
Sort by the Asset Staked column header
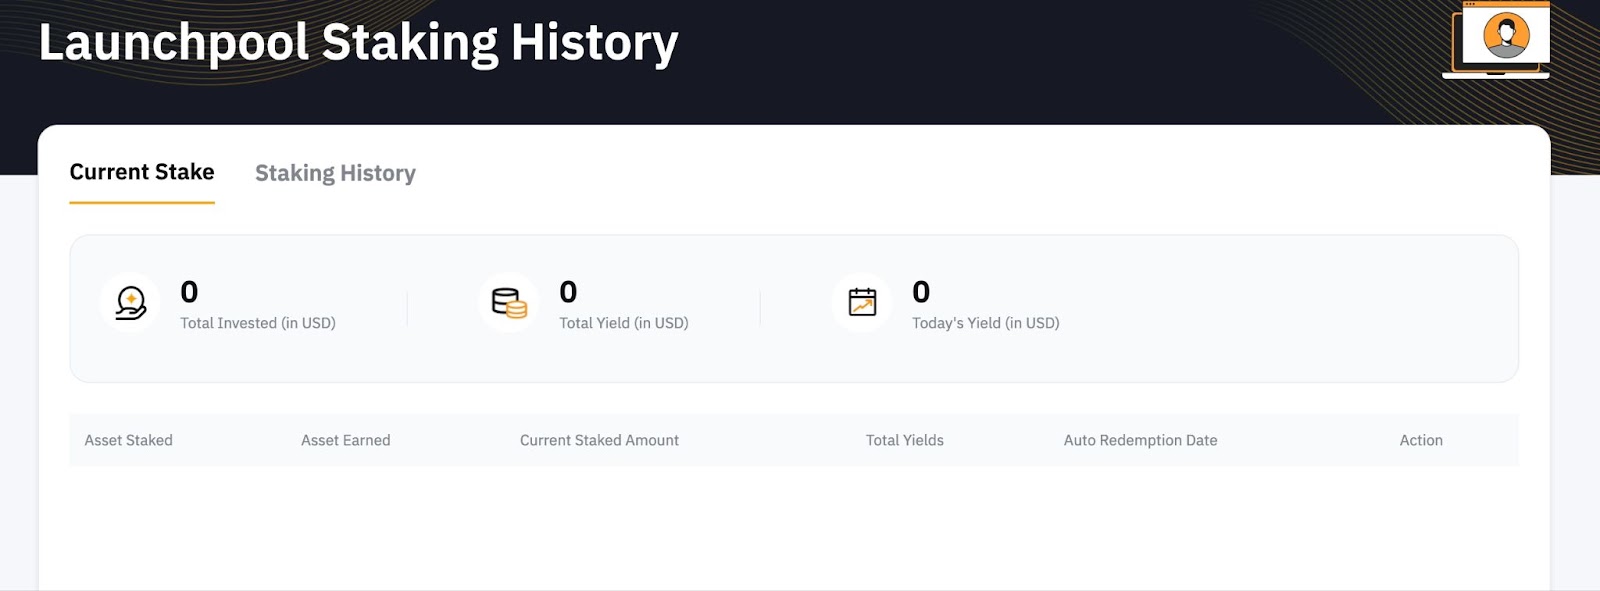129,440
